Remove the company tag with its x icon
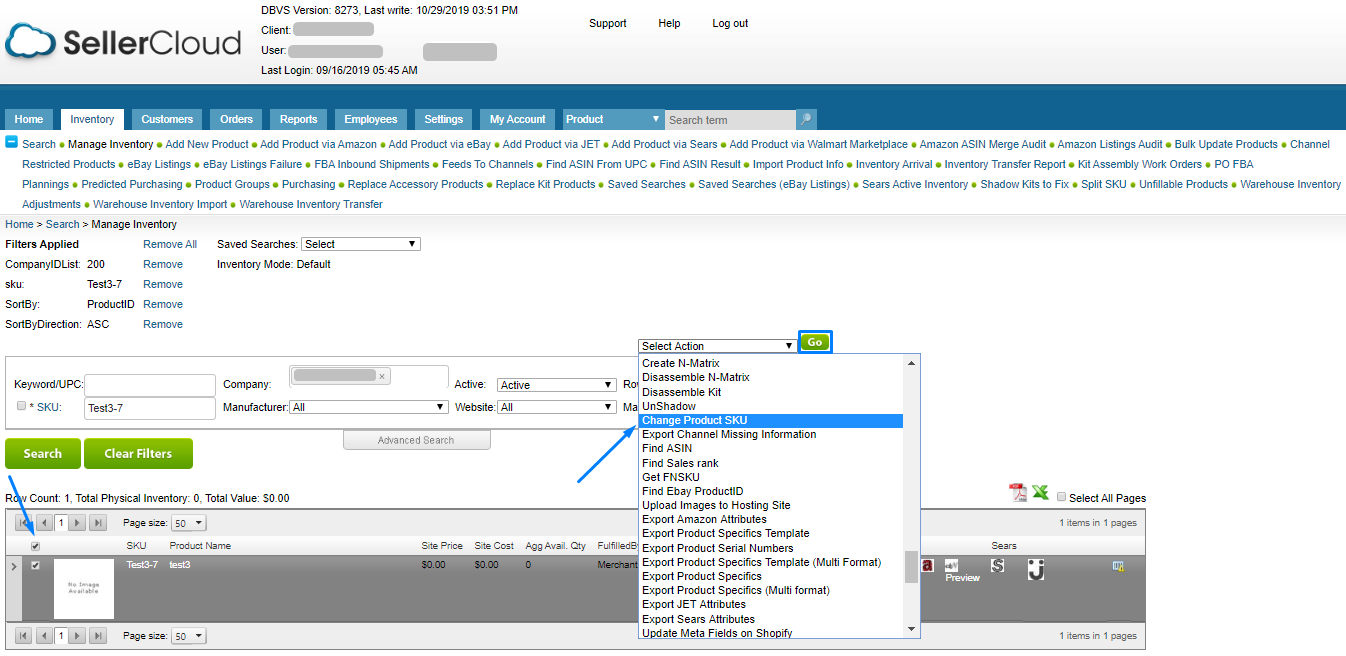 click(382, 376)
